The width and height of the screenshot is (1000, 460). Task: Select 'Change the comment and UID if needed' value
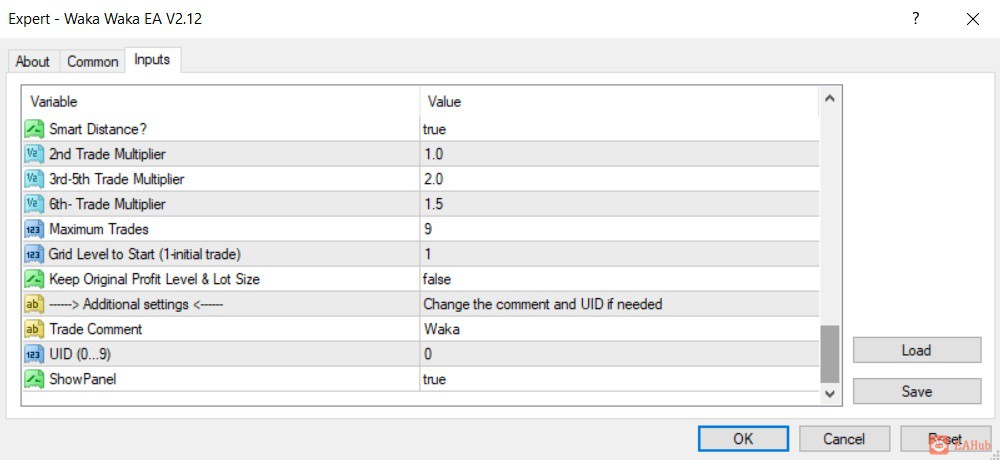coord(542,304)
